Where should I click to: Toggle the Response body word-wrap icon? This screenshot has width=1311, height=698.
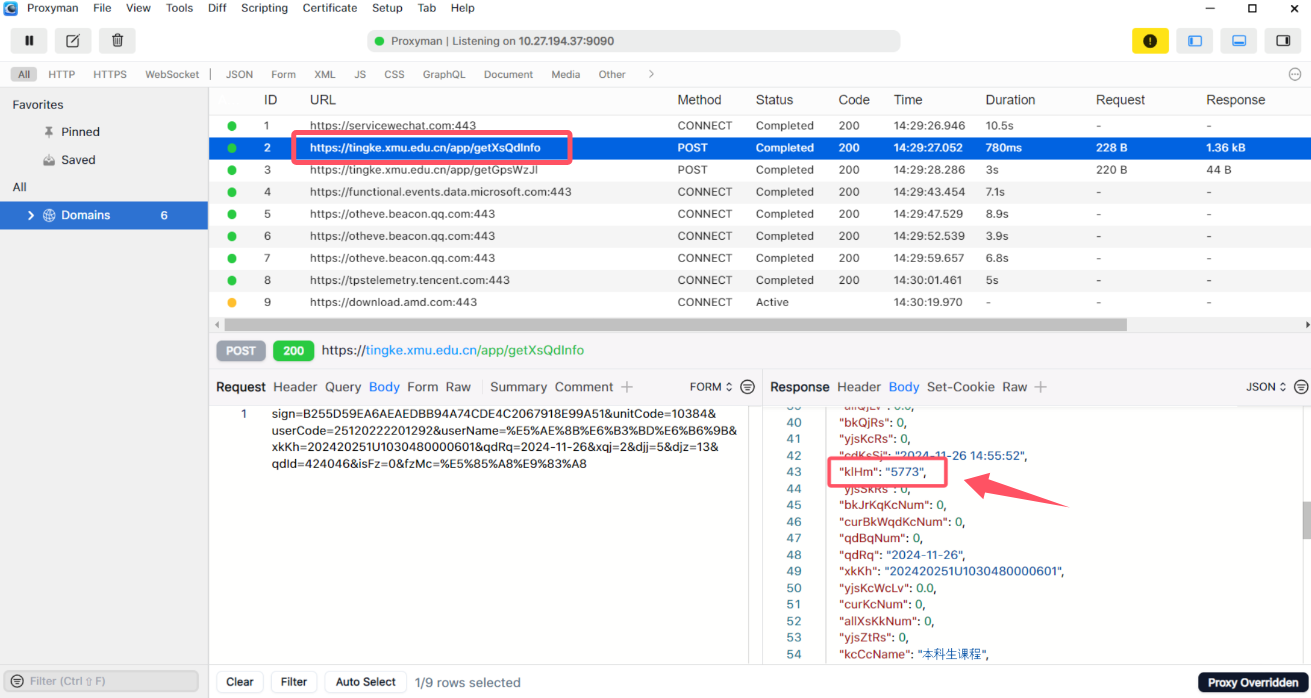[1301, 387]
